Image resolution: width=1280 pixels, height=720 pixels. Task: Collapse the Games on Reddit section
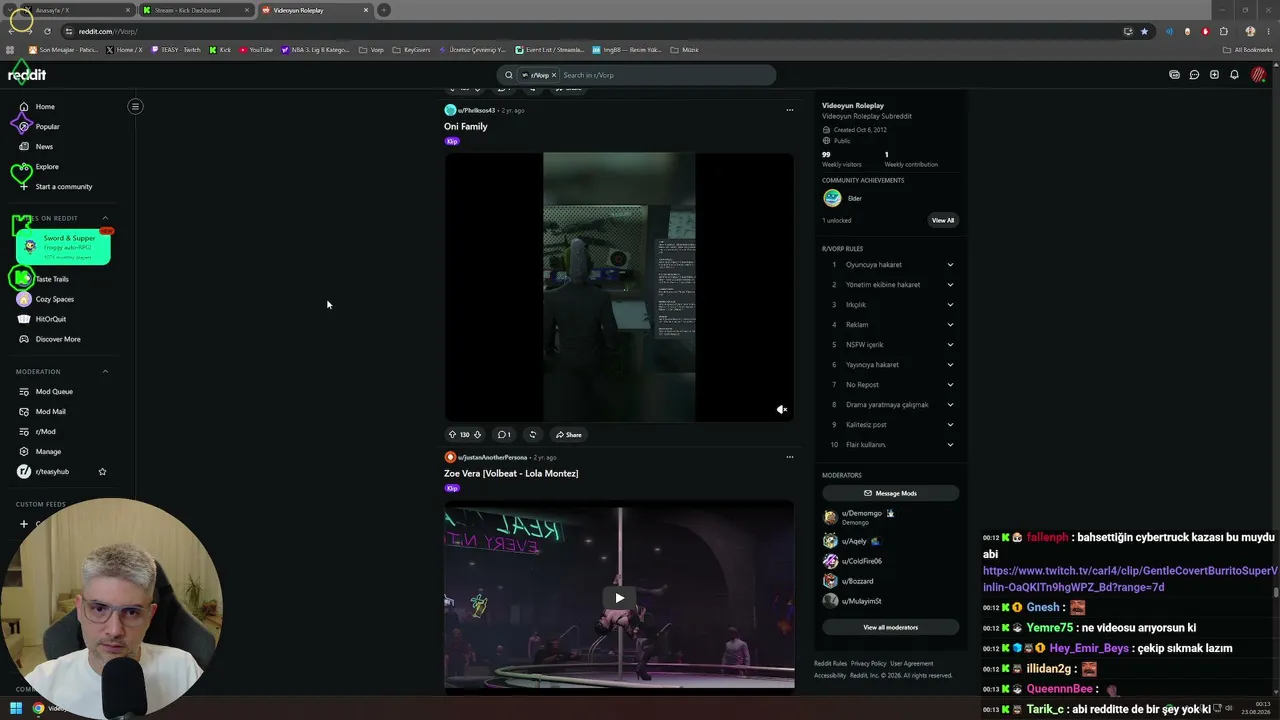(x=105, y=218)
